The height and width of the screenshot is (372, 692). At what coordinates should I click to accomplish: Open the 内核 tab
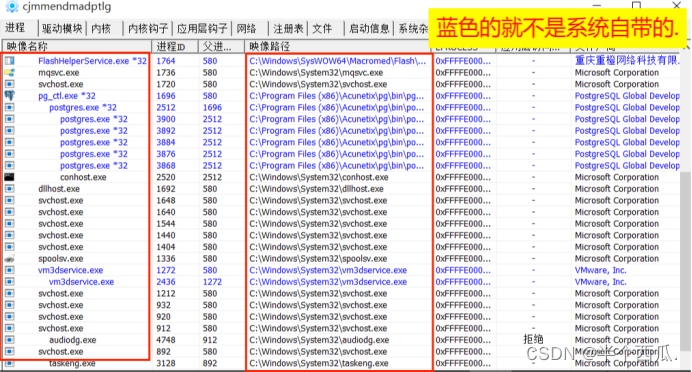[101, 29]
